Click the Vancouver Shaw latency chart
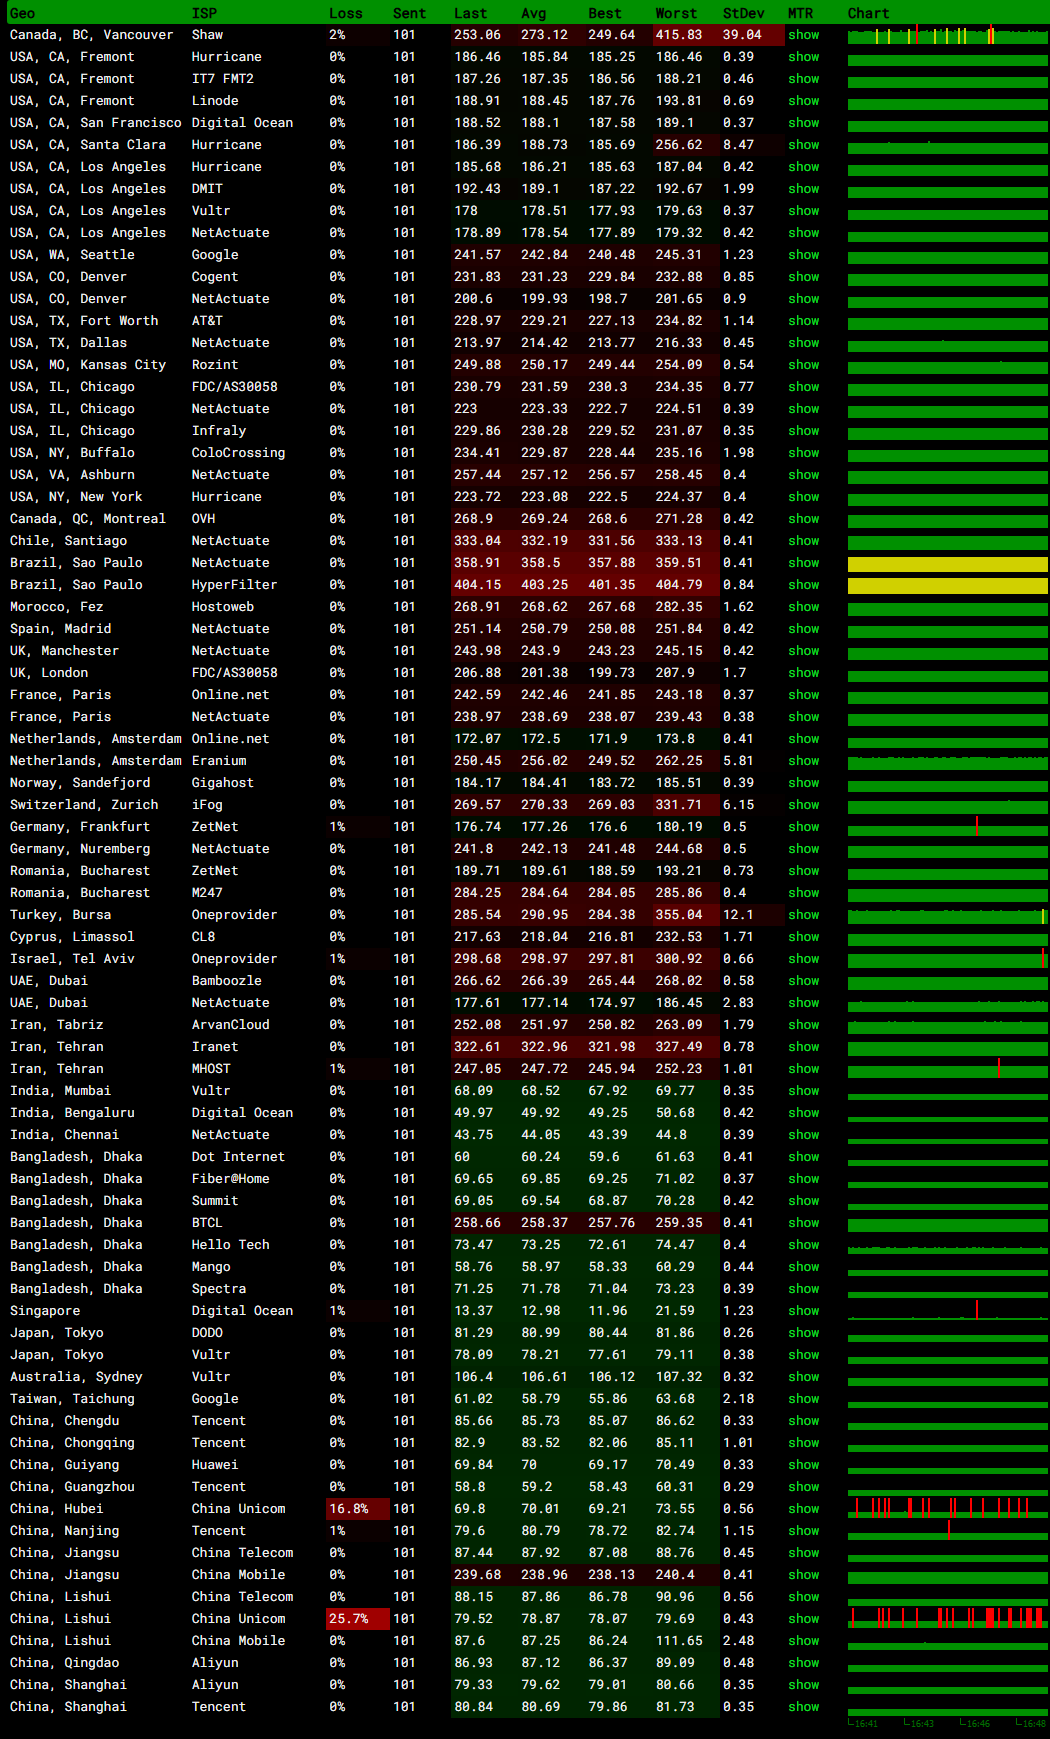Image resolution: width=1050 pixels, height=1739 pixels. tap(947, 36)
